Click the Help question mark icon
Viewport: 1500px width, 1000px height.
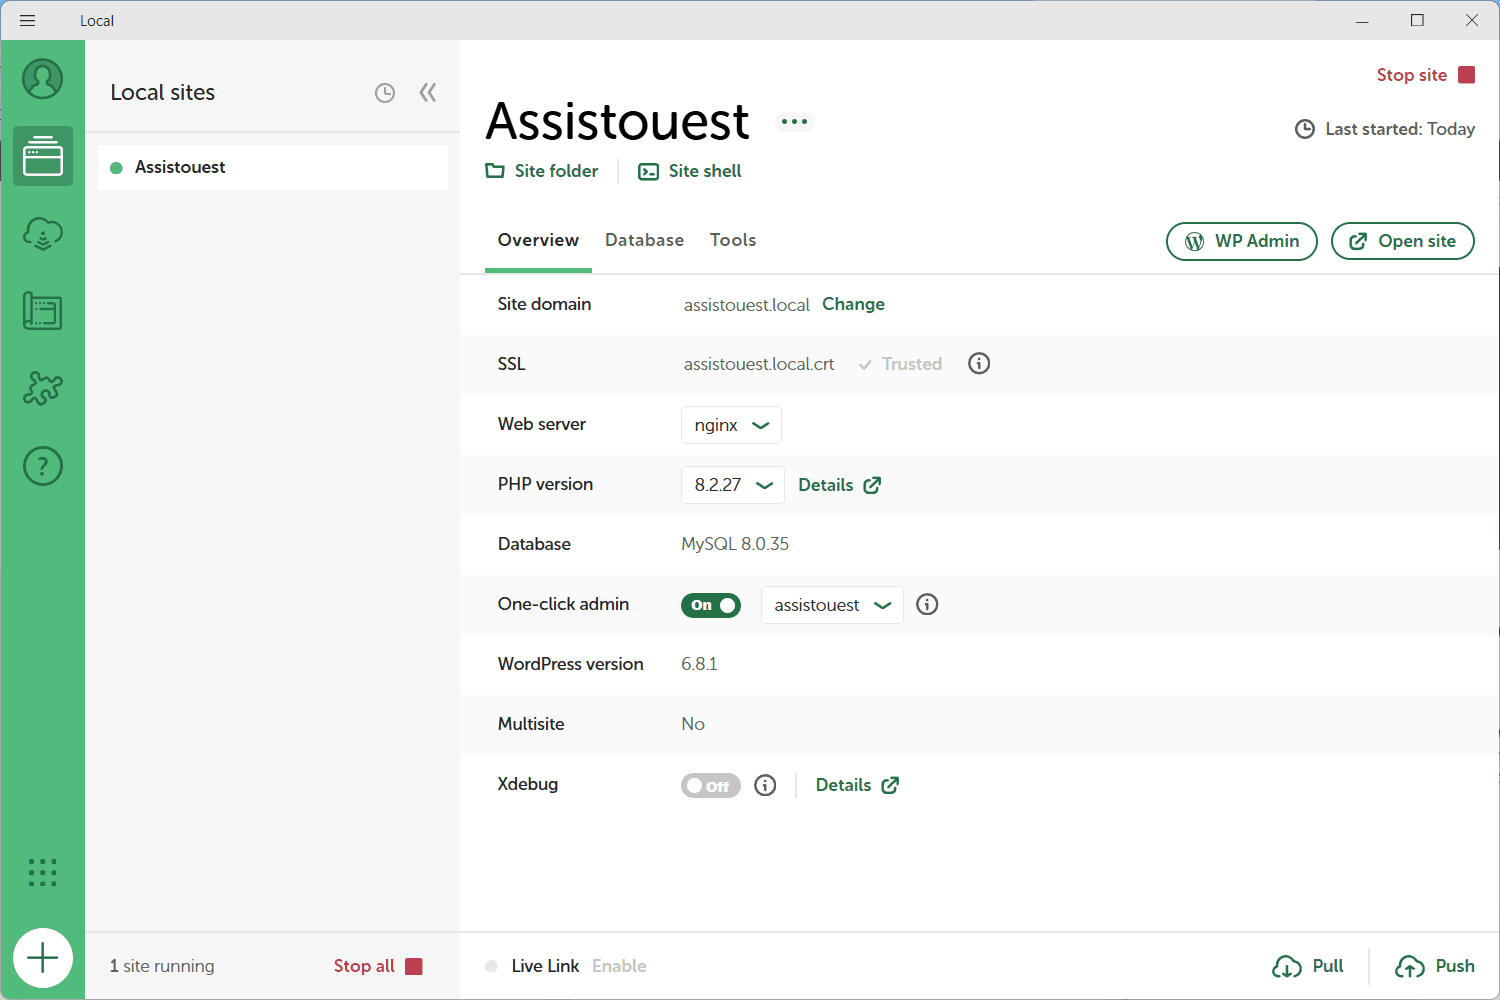[43, 466]
